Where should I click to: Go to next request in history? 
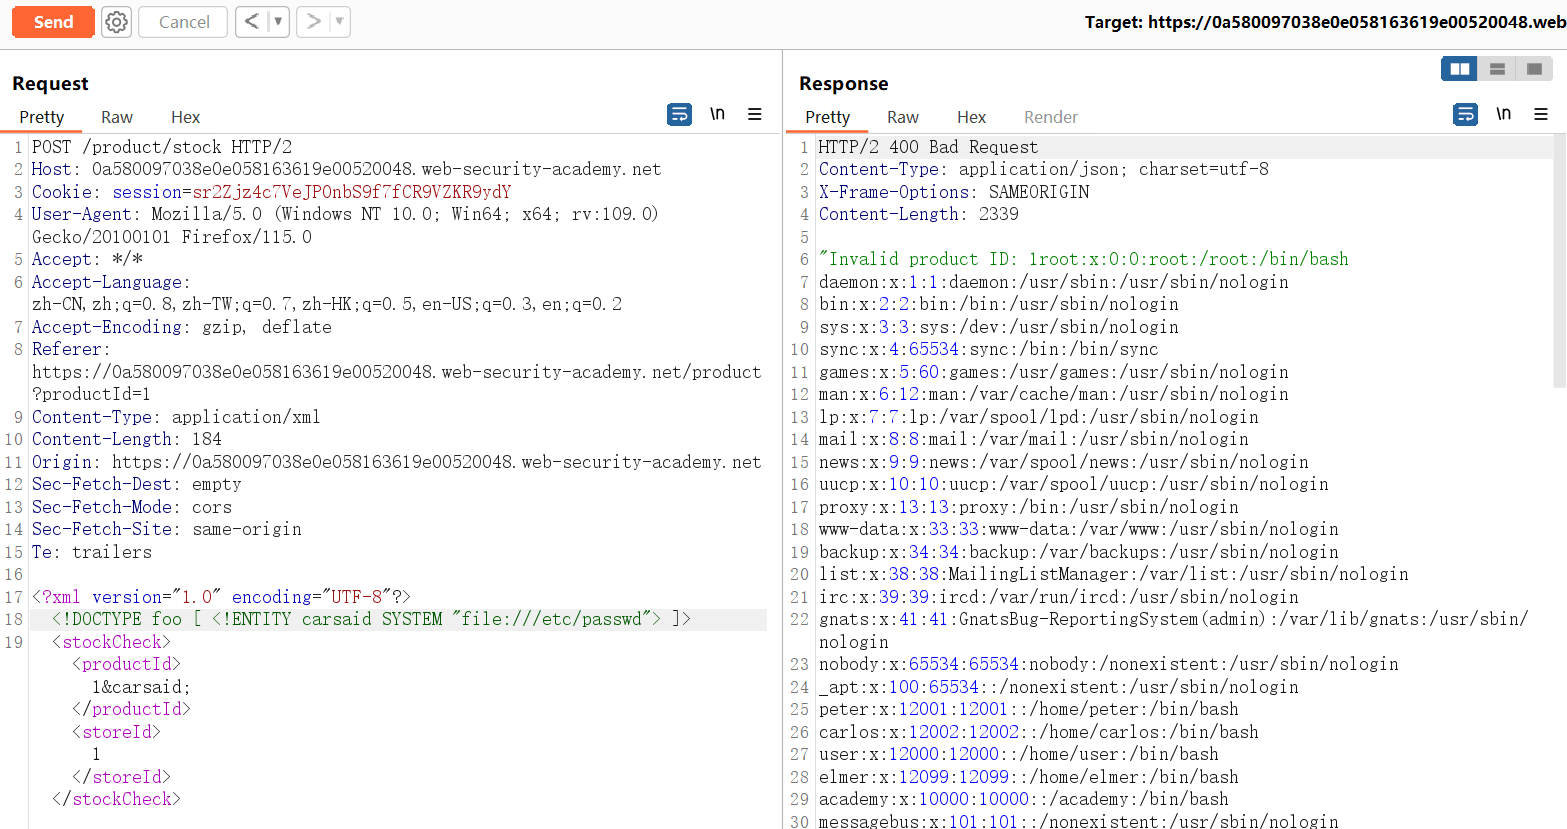pyautogui.click(x=313, y=21)
